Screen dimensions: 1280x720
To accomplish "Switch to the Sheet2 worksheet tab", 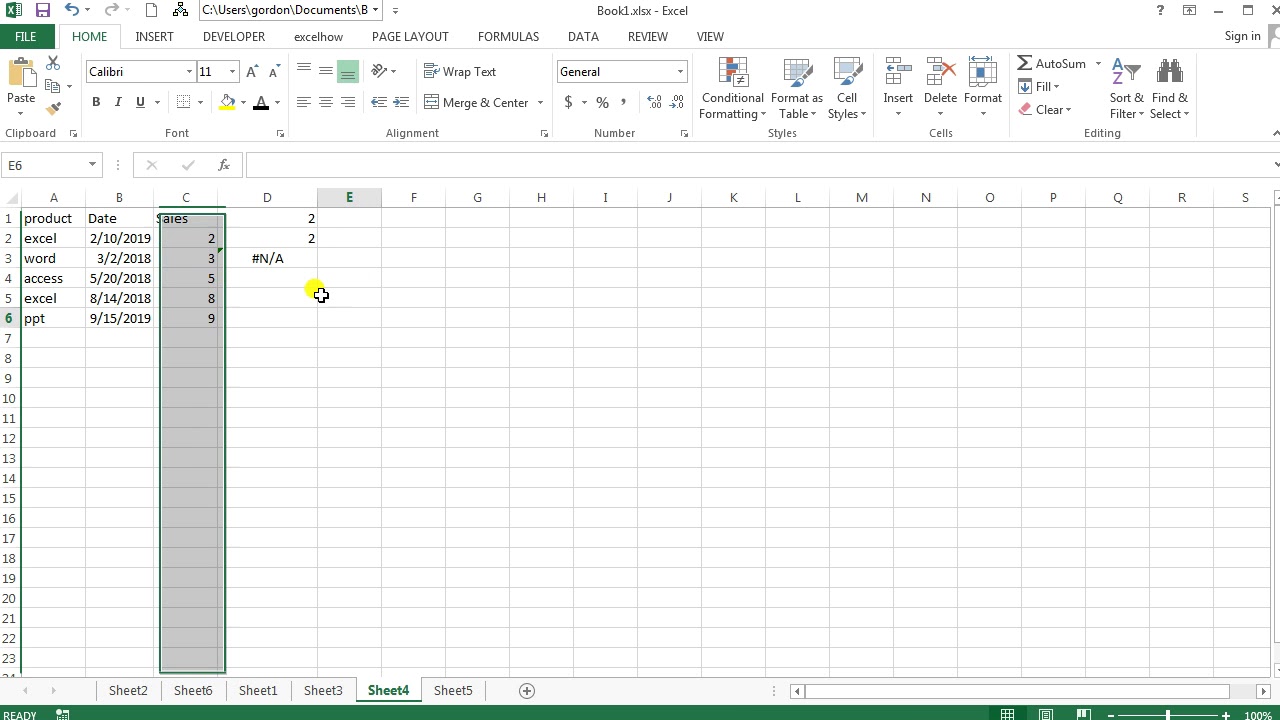I will click(128, 690).
